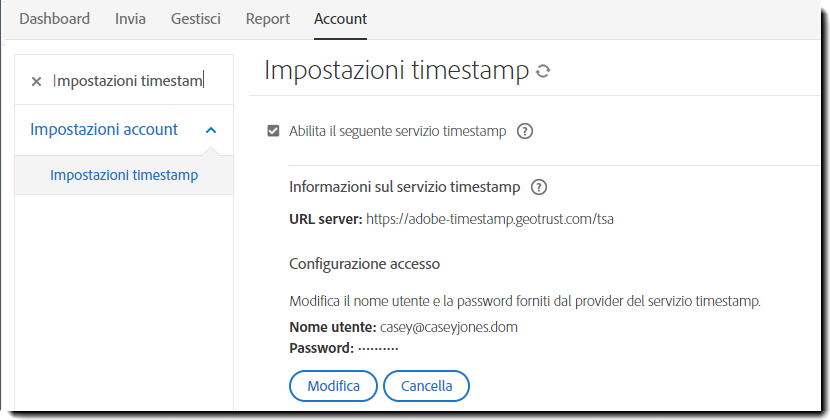Click the 'Impostazioni timestamp' page heading
Screen dimensions: 830x420
396,70
